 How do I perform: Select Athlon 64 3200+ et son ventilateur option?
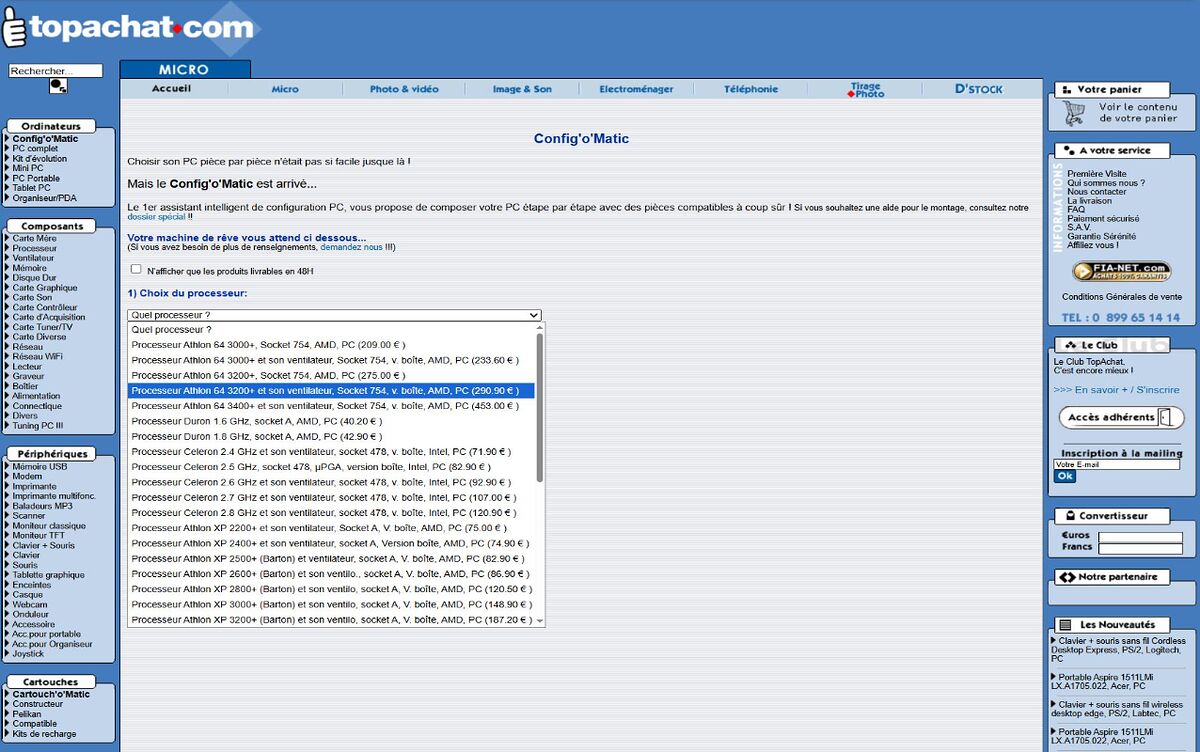[331, 391]
